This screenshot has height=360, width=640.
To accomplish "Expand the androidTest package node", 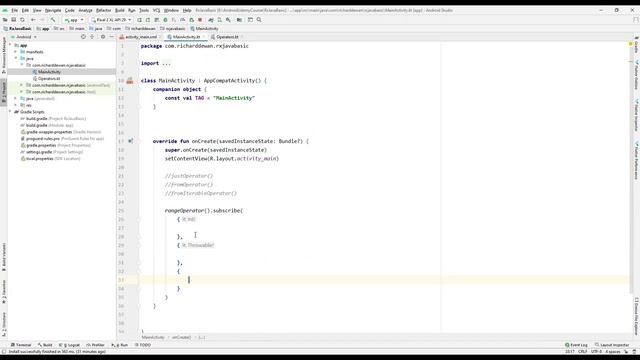I will (x=22, y=85).
